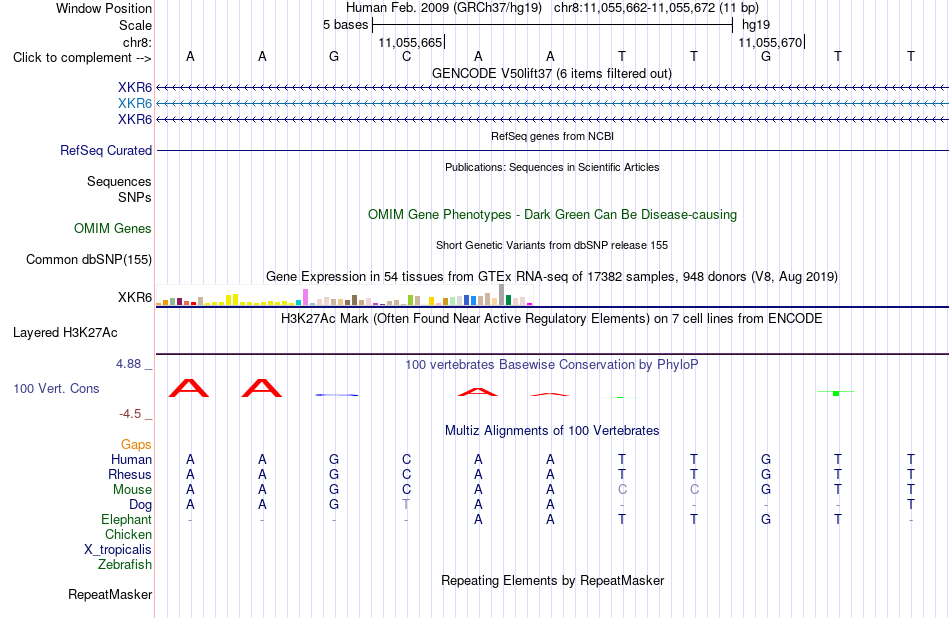This screenshot has width=950, height=618.
Task: Open 'Gene Expression in 54 tissues from GTEx' title
Action: [551, 276]
